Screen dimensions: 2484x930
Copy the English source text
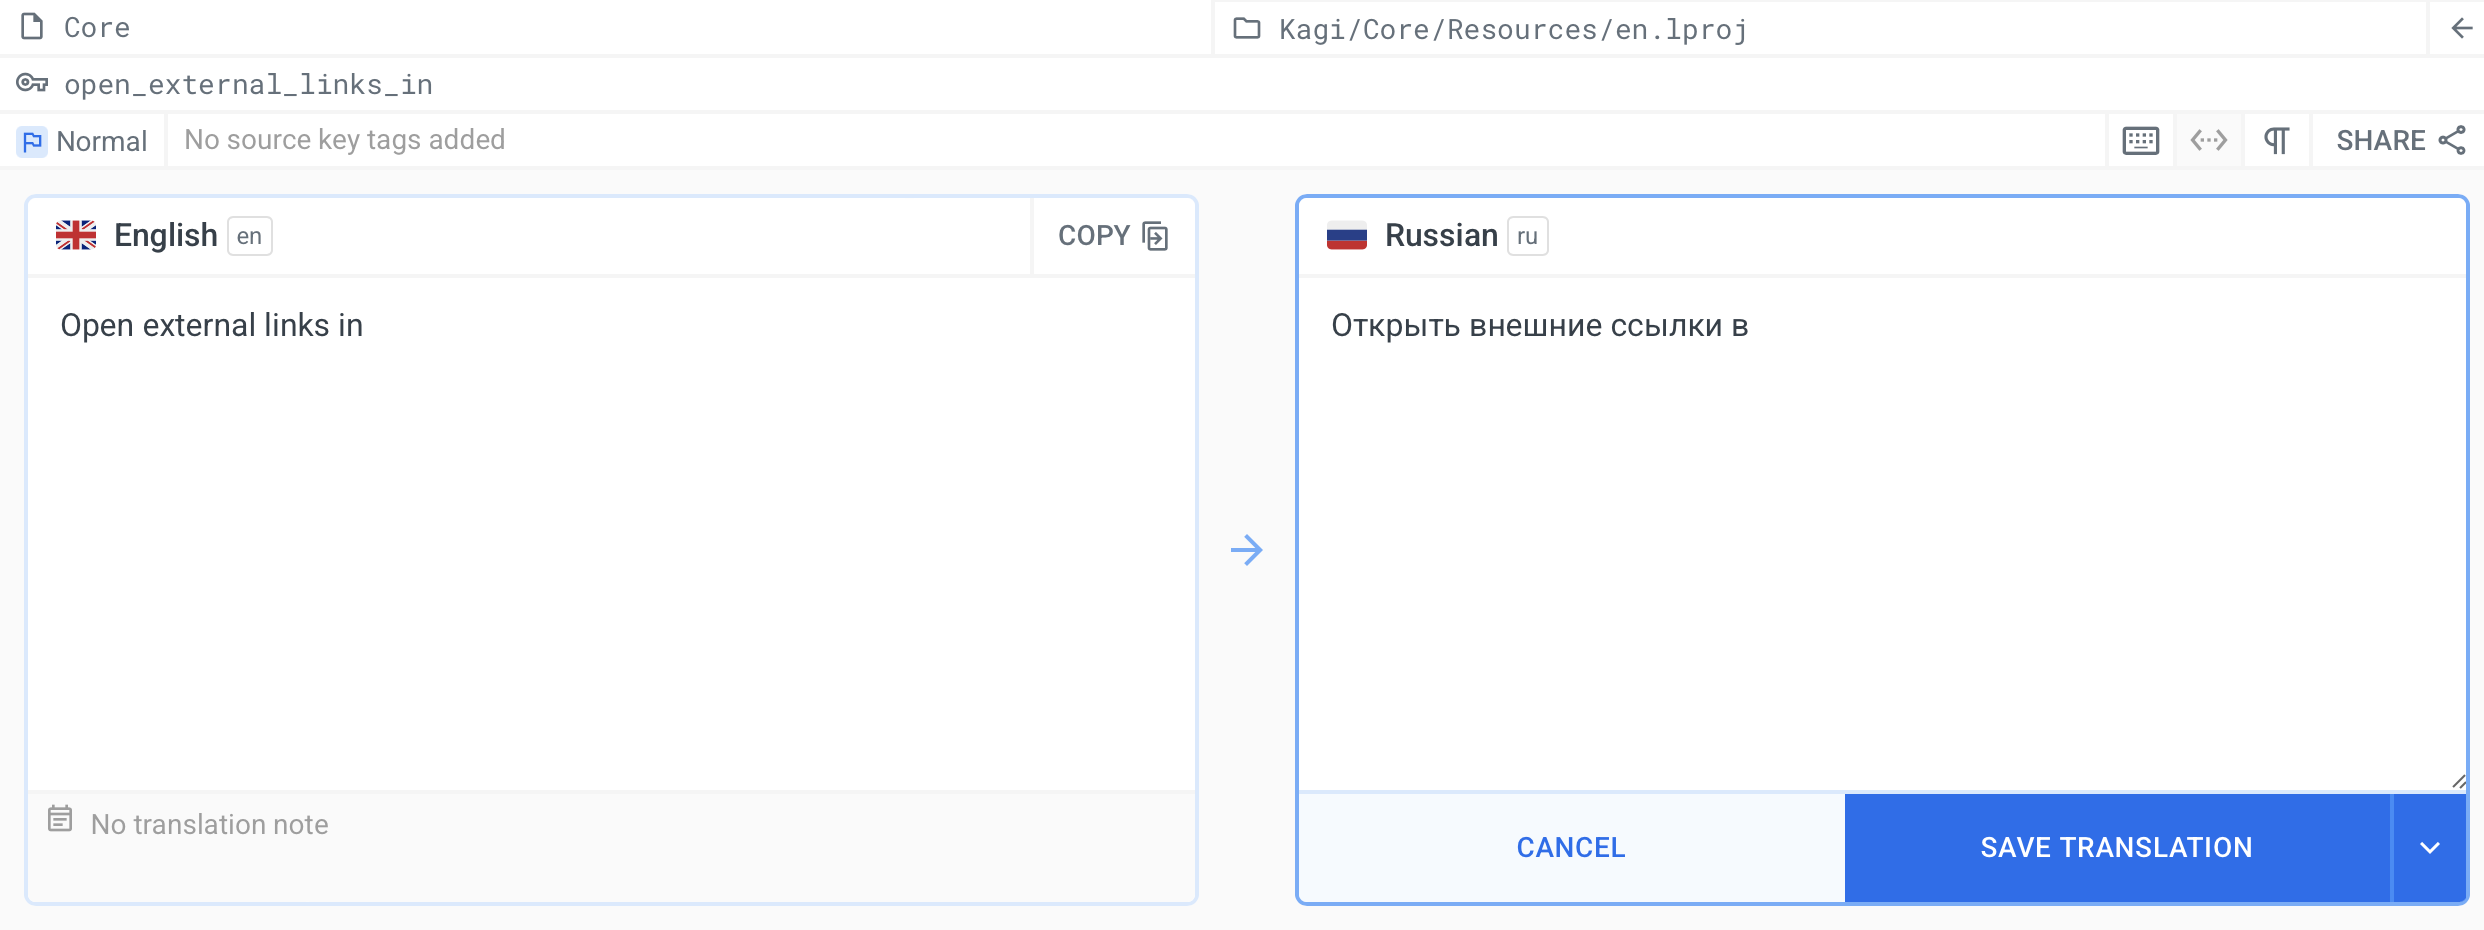tap(1113, 236)
